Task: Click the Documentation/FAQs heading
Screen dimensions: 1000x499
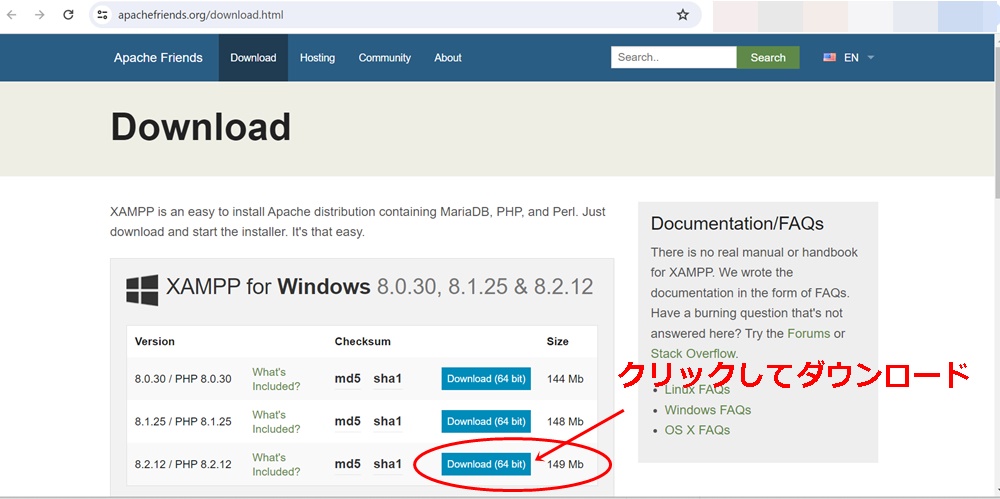Action: point(737,223)
